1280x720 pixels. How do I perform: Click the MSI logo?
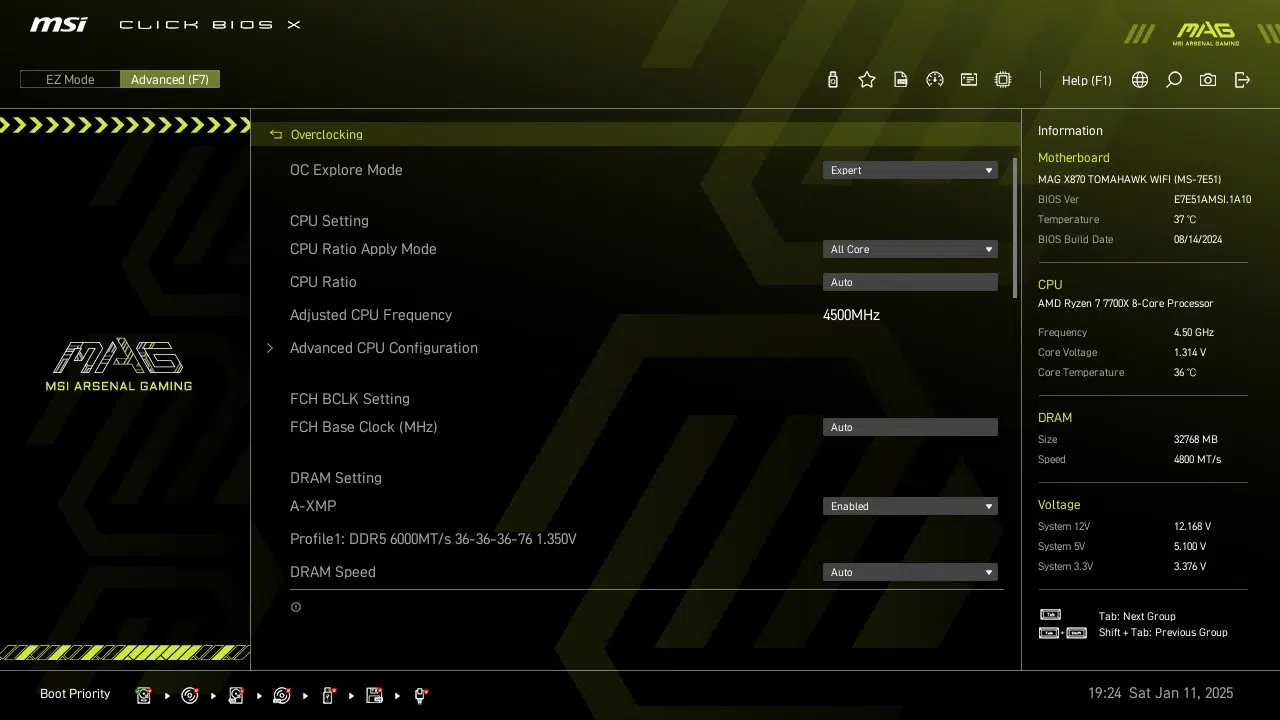pyautogui.click(x=58, y=24)
